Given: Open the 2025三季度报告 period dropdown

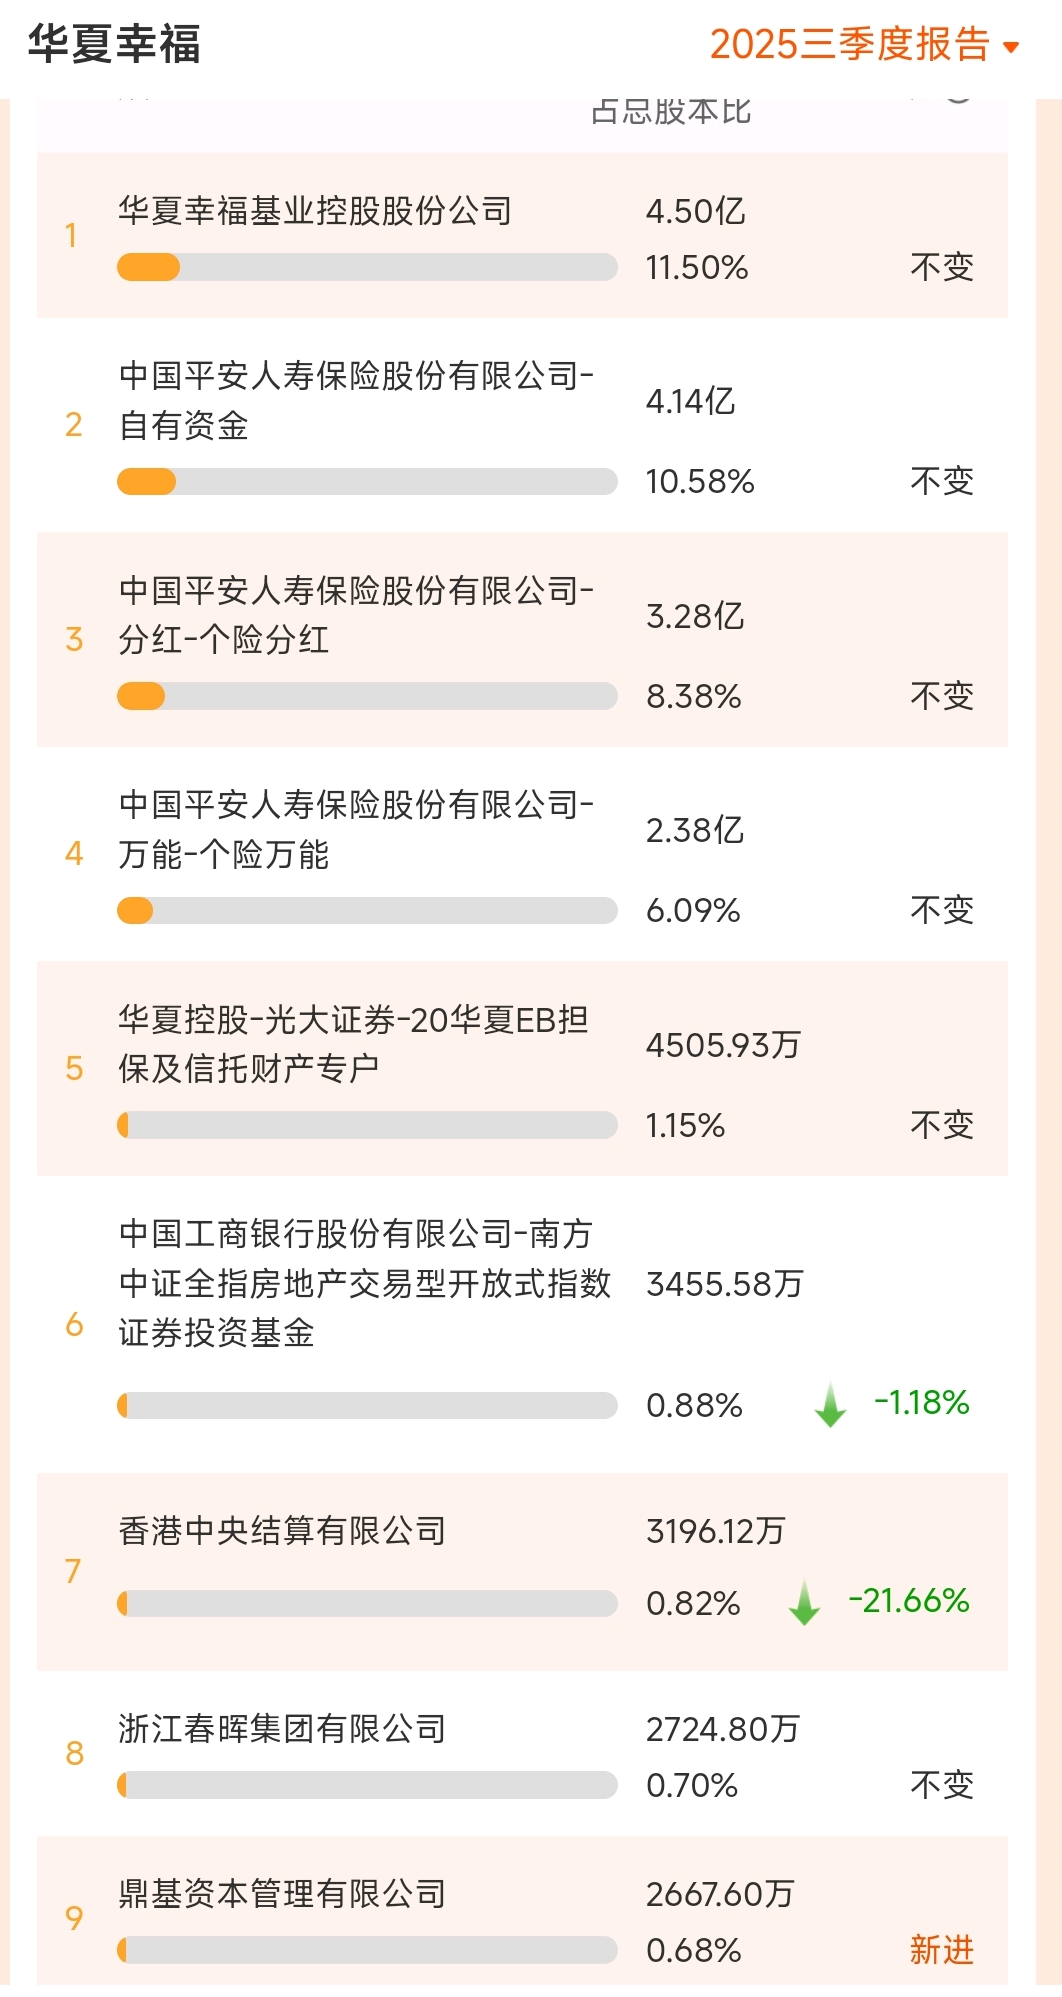Looking at the screenshot, I should tap(850, 45).
